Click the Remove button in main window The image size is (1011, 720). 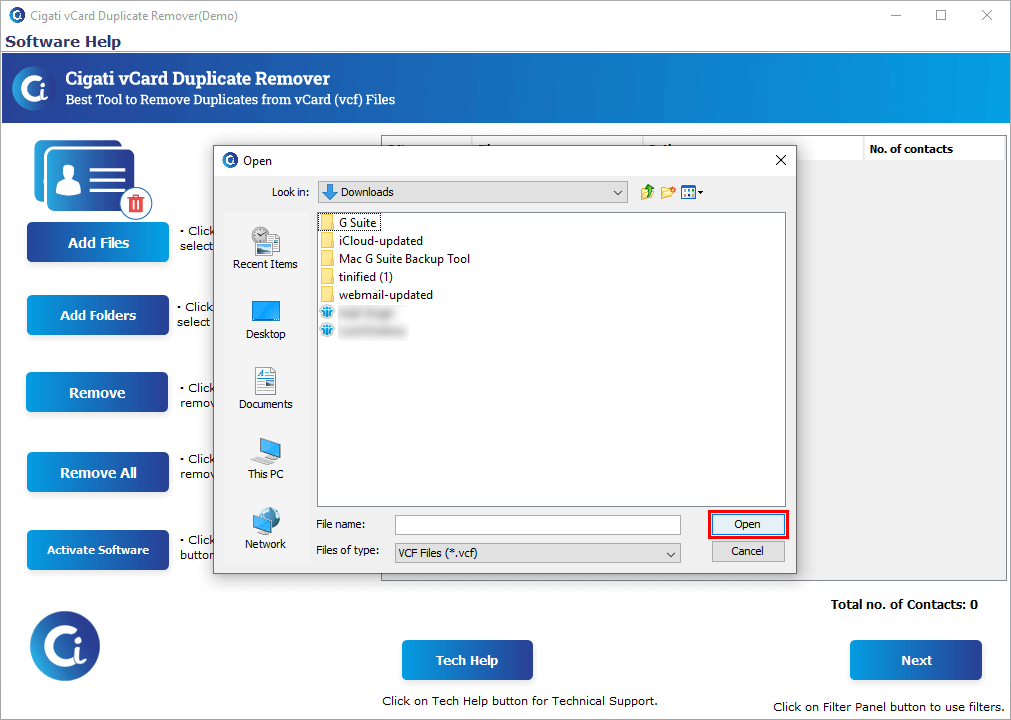[97, 392]
